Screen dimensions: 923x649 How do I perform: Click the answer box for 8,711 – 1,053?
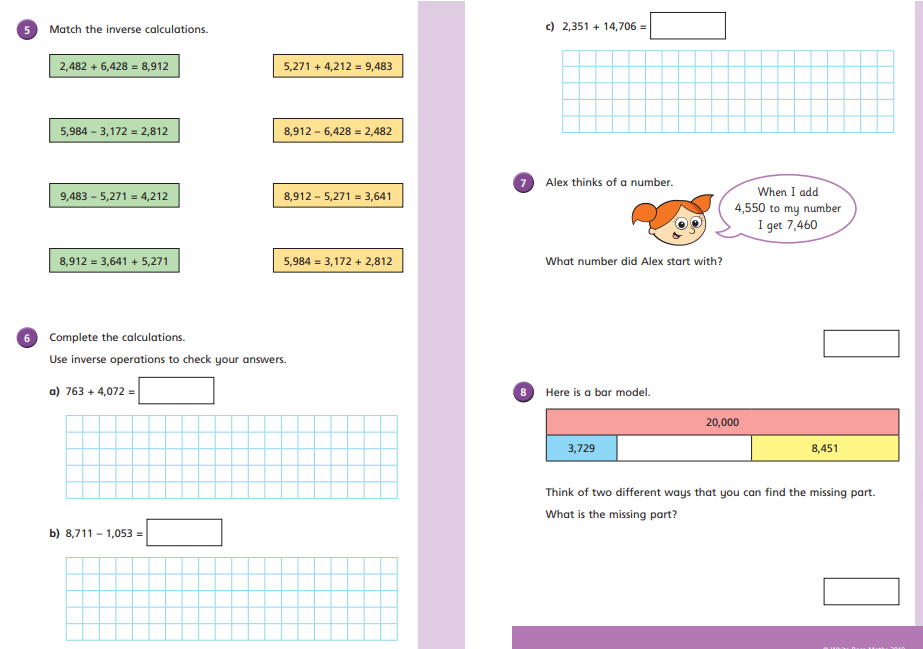pyautogui.click(x=184, y=533)
